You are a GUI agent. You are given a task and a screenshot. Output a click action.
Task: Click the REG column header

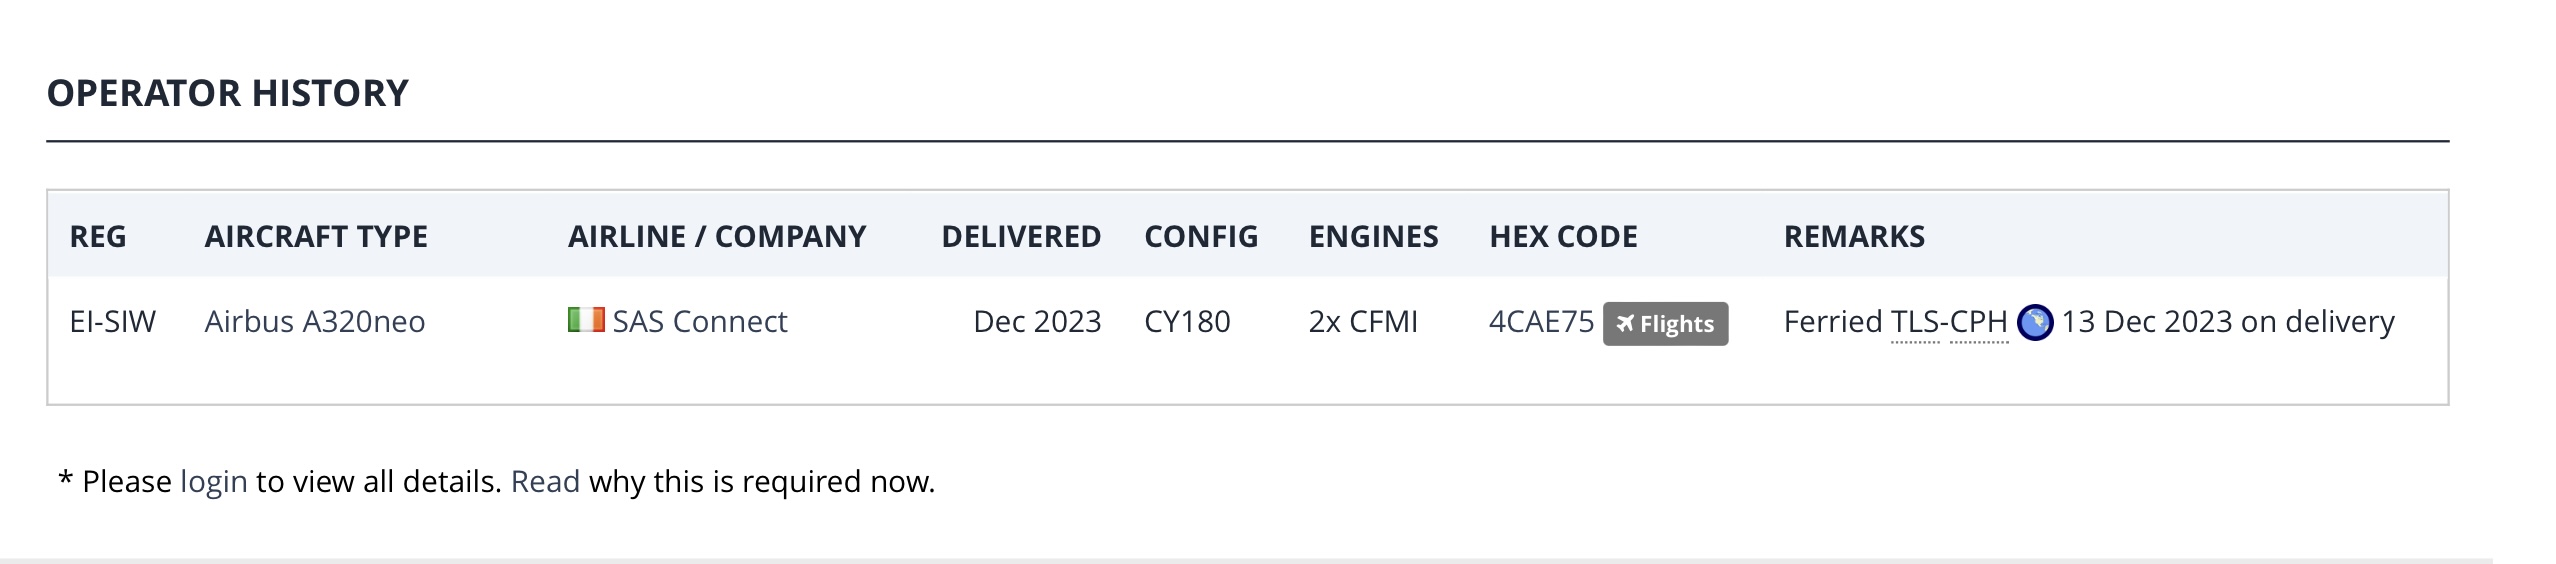98,237
